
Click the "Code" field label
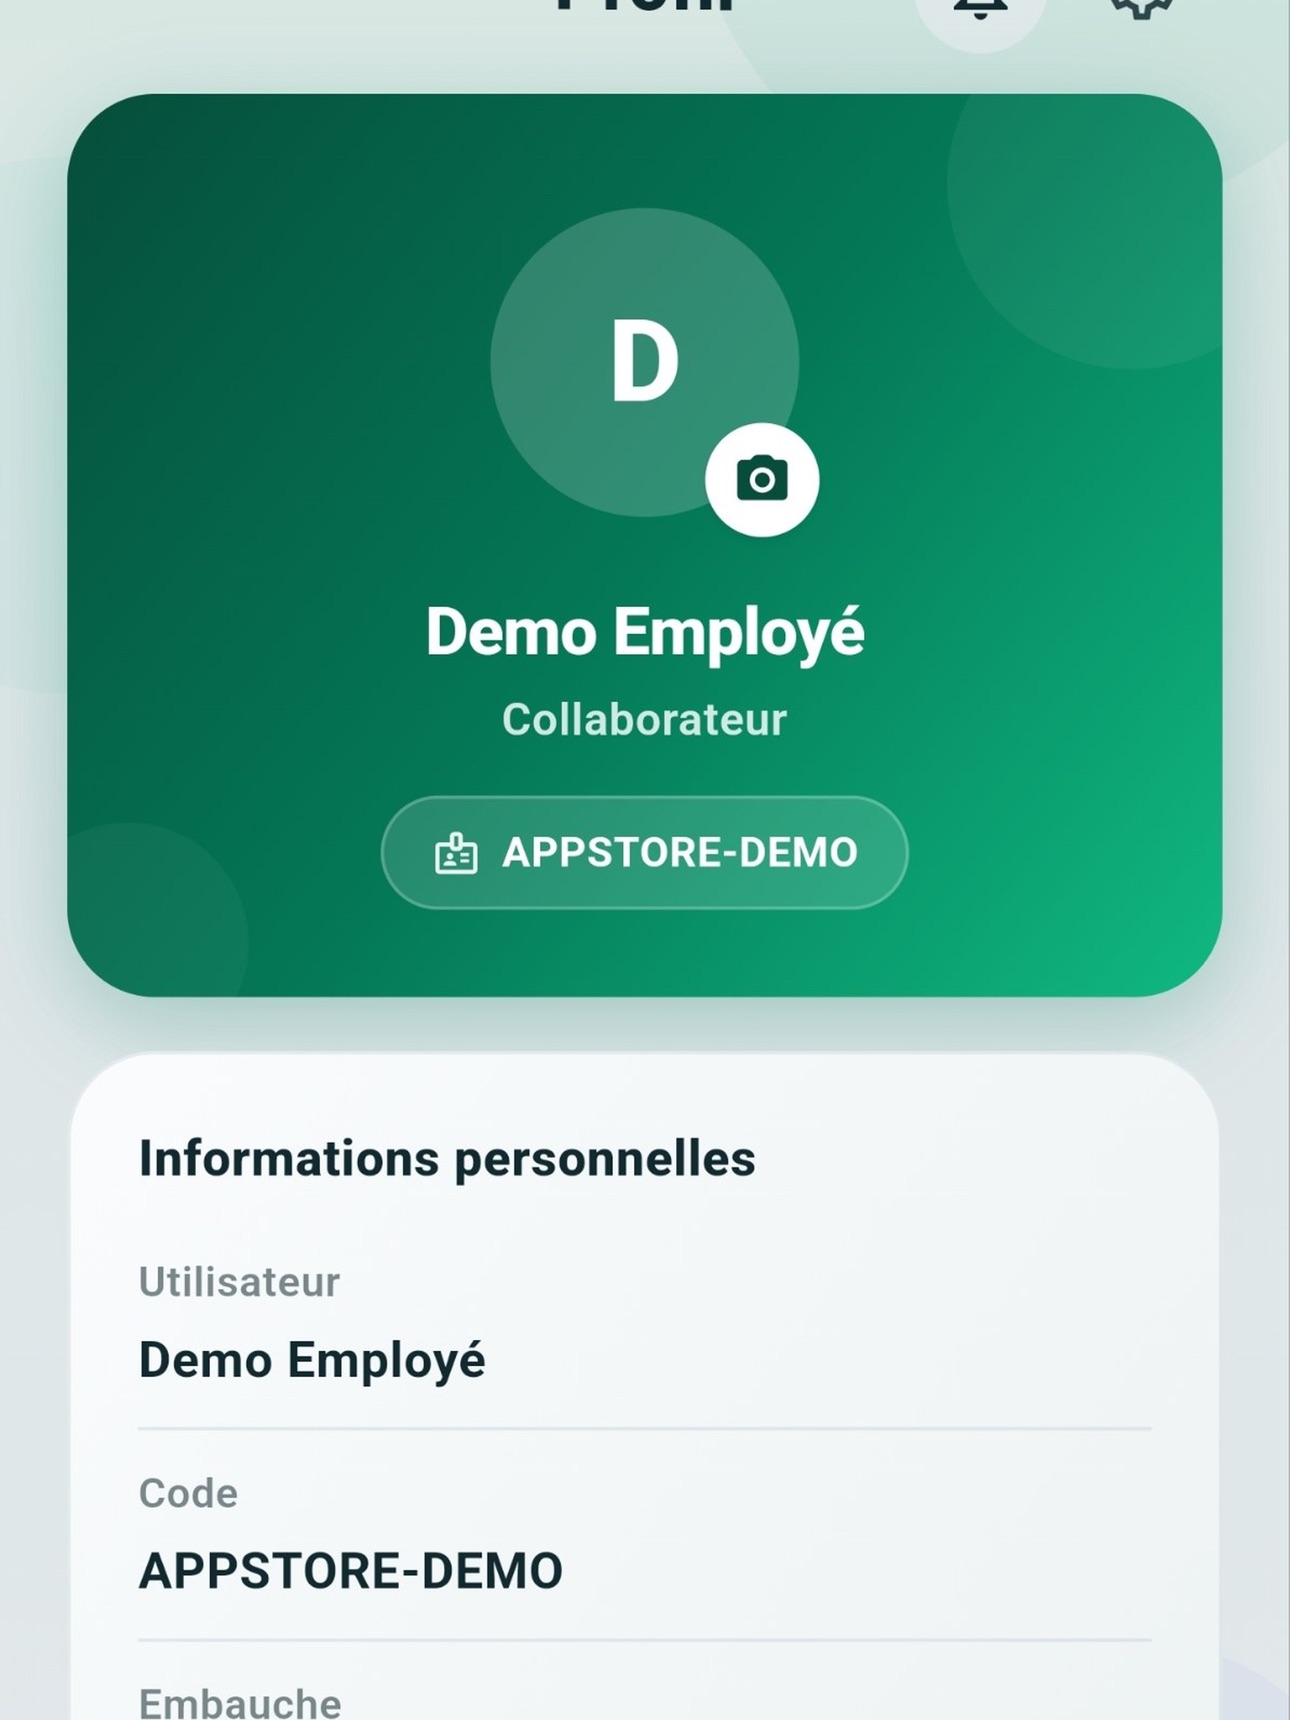tap(188, 1493)
